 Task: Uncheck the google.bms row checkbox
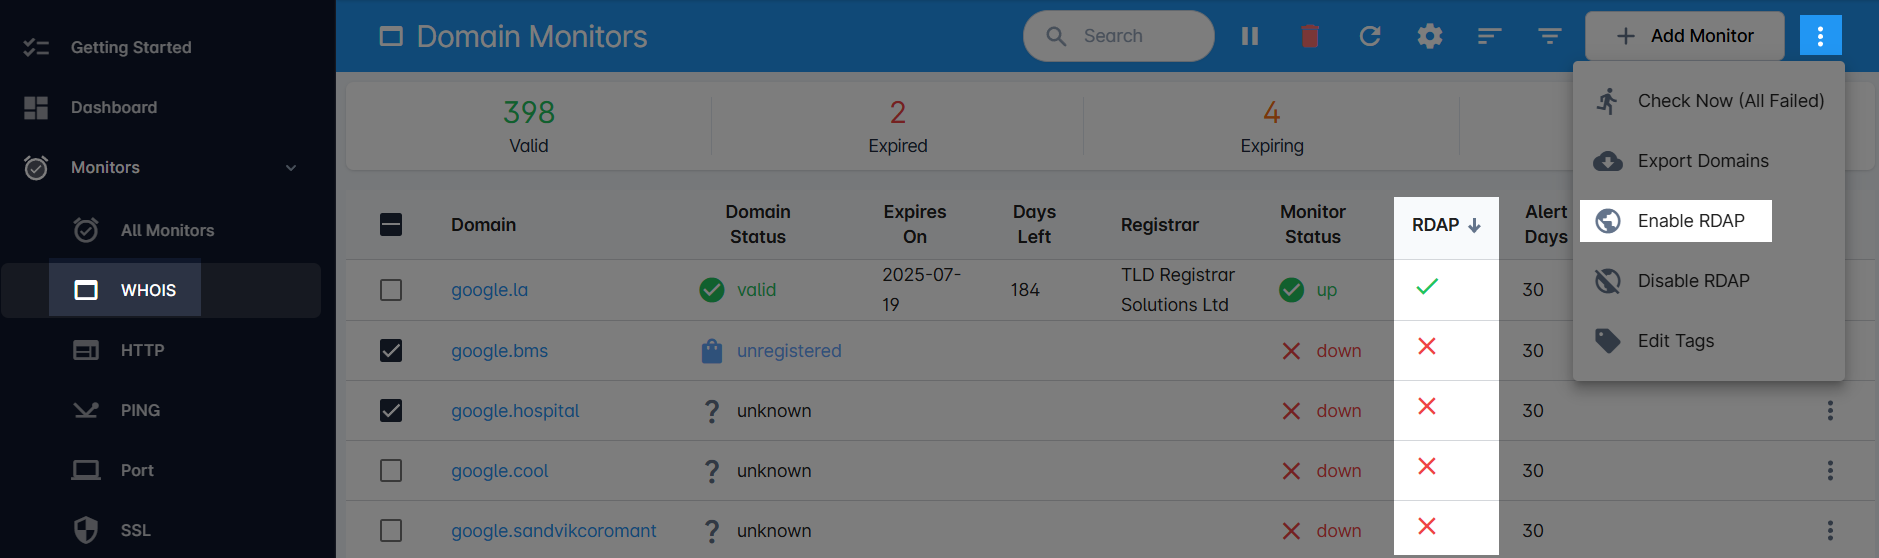point(391,351)
